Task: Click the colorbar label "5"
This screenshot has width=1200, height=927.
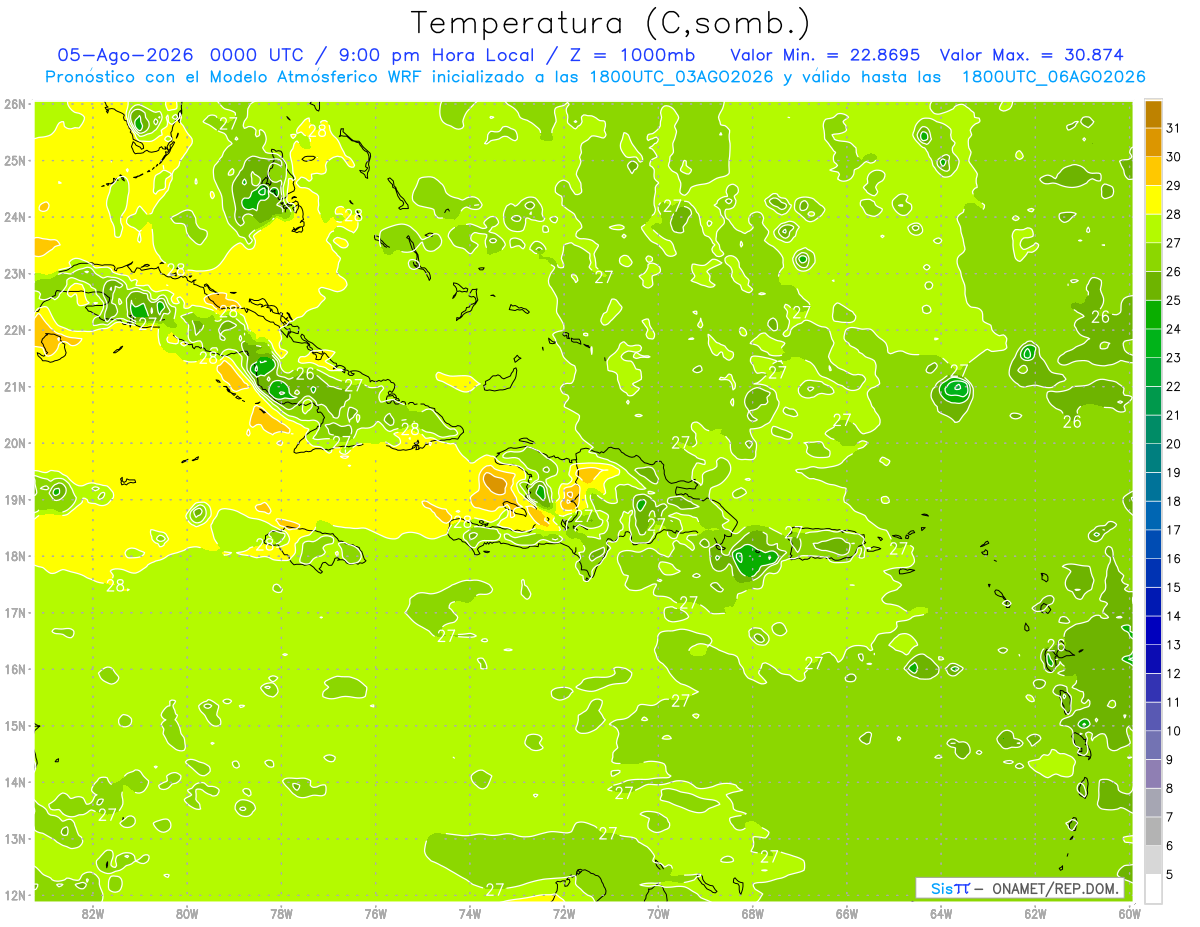Action: click(x=1170, y=874)
